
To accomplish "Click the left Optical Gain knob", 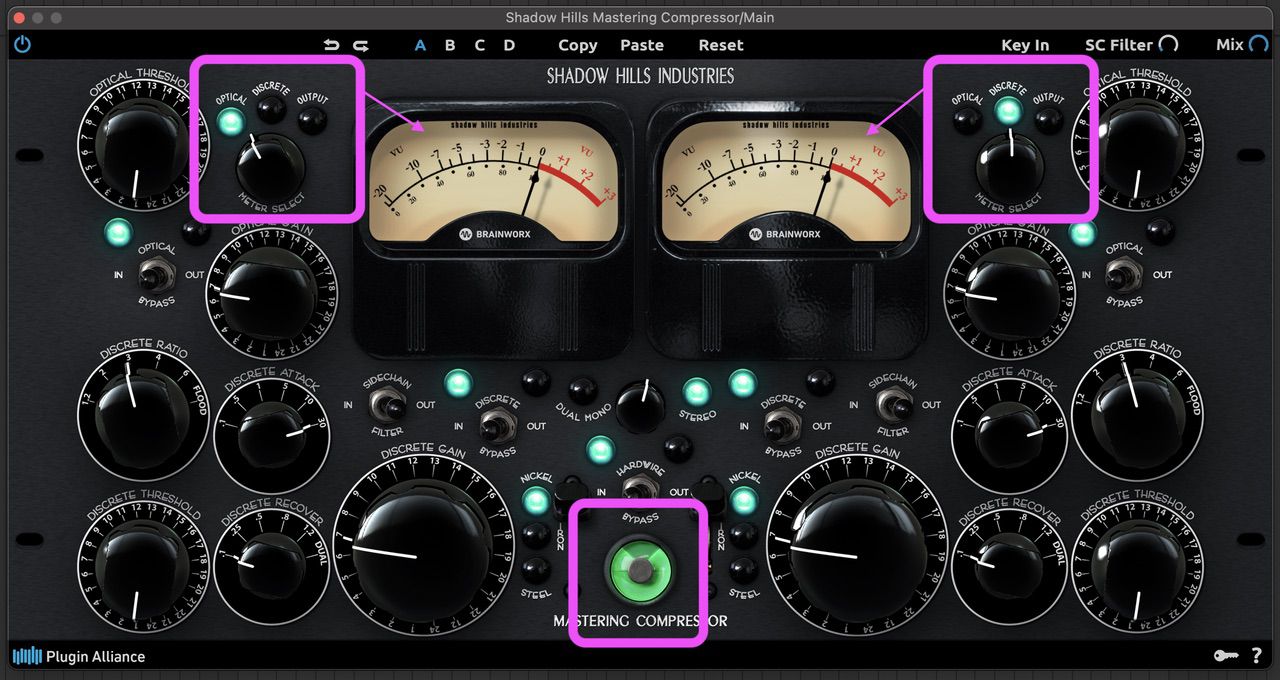I will (x=270, y=294).
